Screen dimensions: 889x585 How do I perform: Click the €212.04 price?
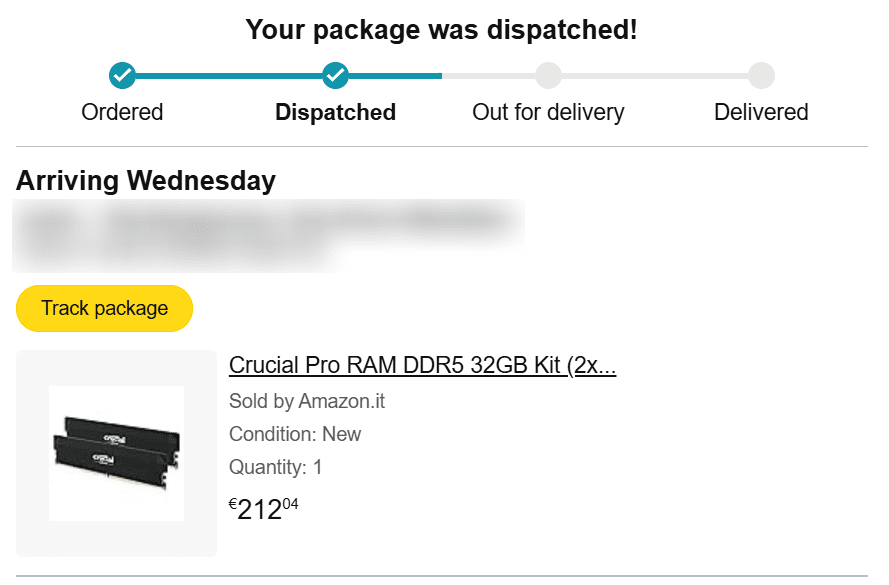tap(264, 508)
